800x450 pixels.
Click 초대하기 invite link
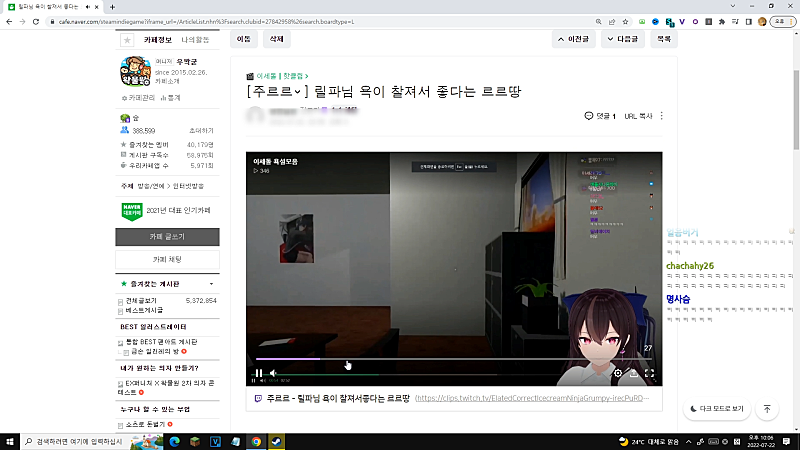pyautogui.click(x=201, y=131)
